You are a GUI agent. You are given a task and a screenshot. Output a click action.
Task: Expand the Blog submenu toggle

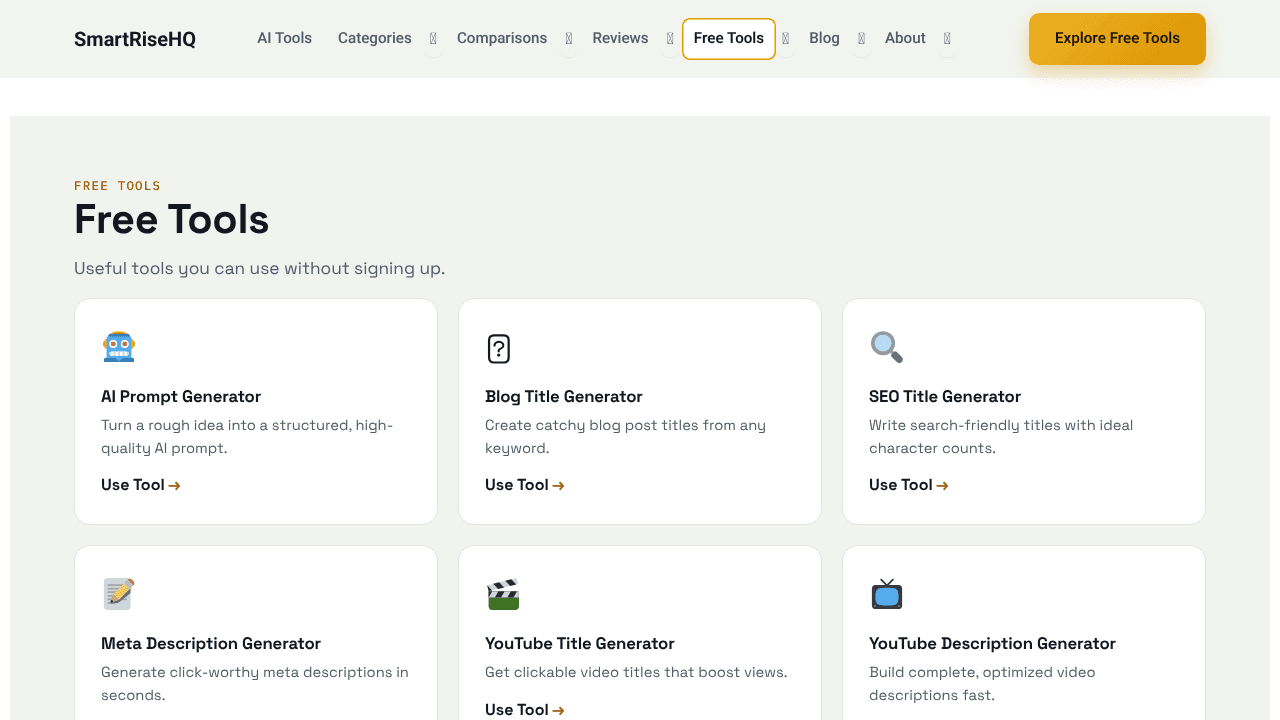point(862,39)
